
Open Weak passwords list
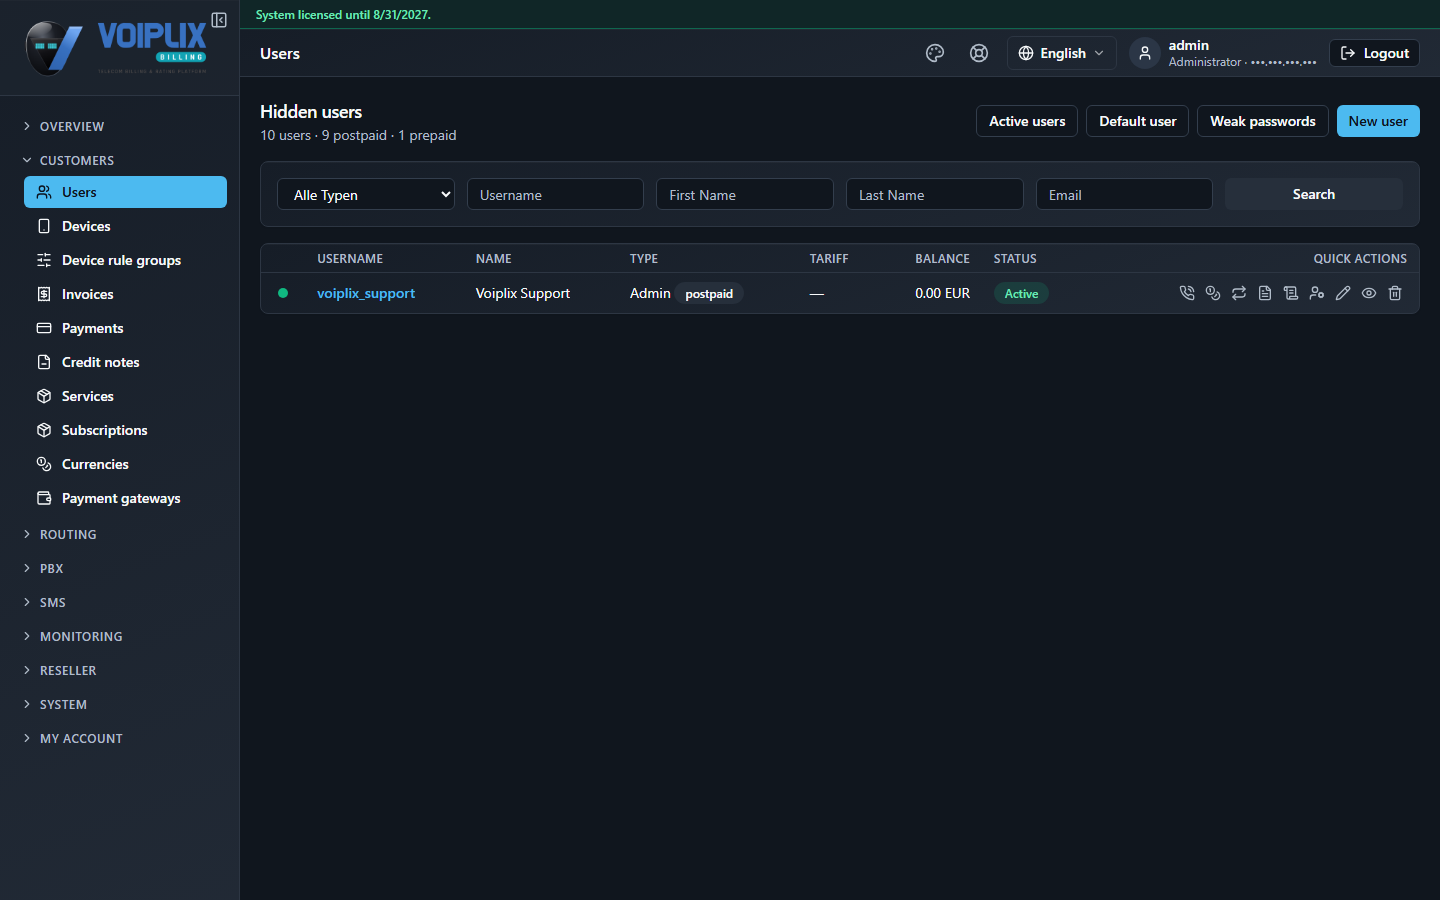[x=1263, y=121]
